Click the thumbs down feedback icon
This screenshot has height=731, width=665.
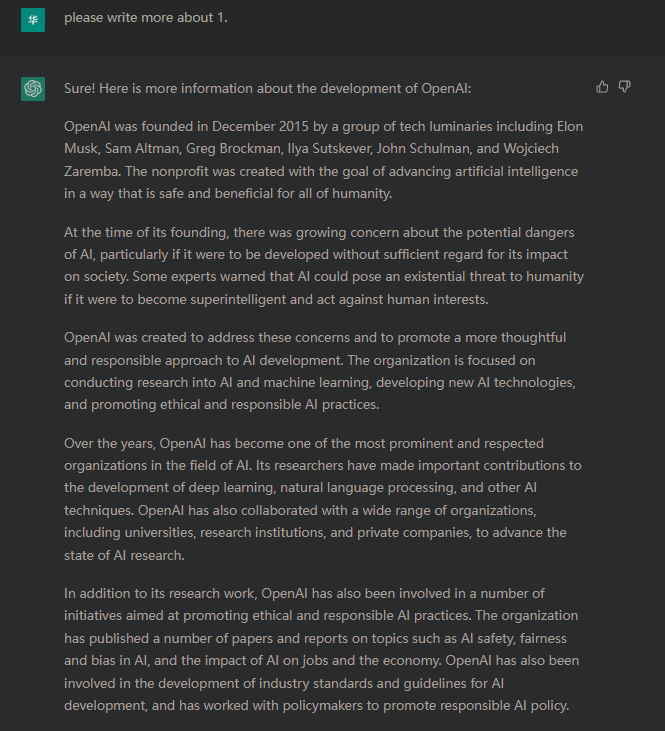(x=625, y=87)
